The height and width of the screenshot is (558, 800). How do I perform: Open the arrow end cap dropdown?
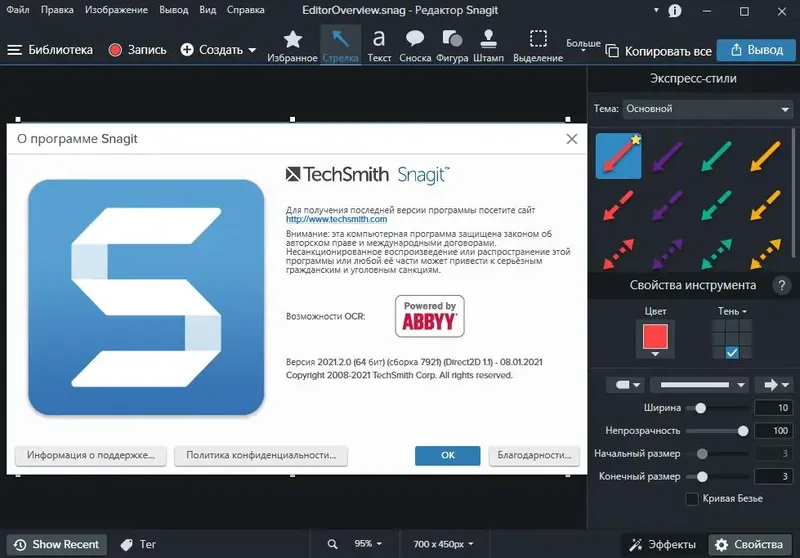tap(776, 385)
